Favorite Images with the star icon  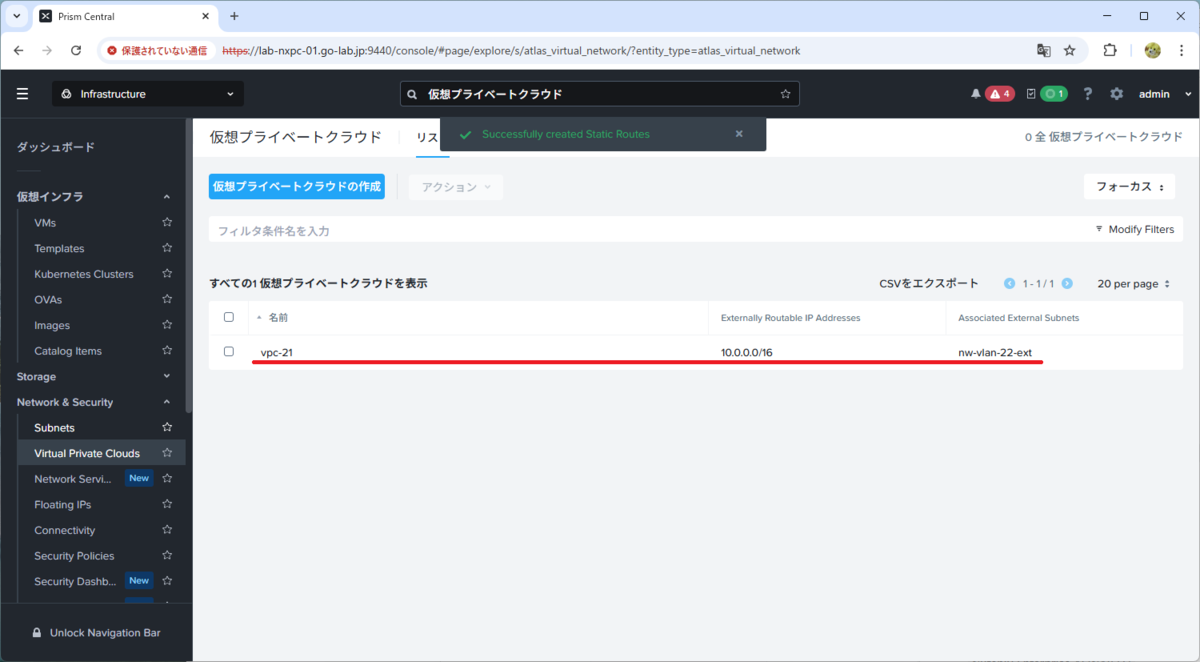pos(167,325)
